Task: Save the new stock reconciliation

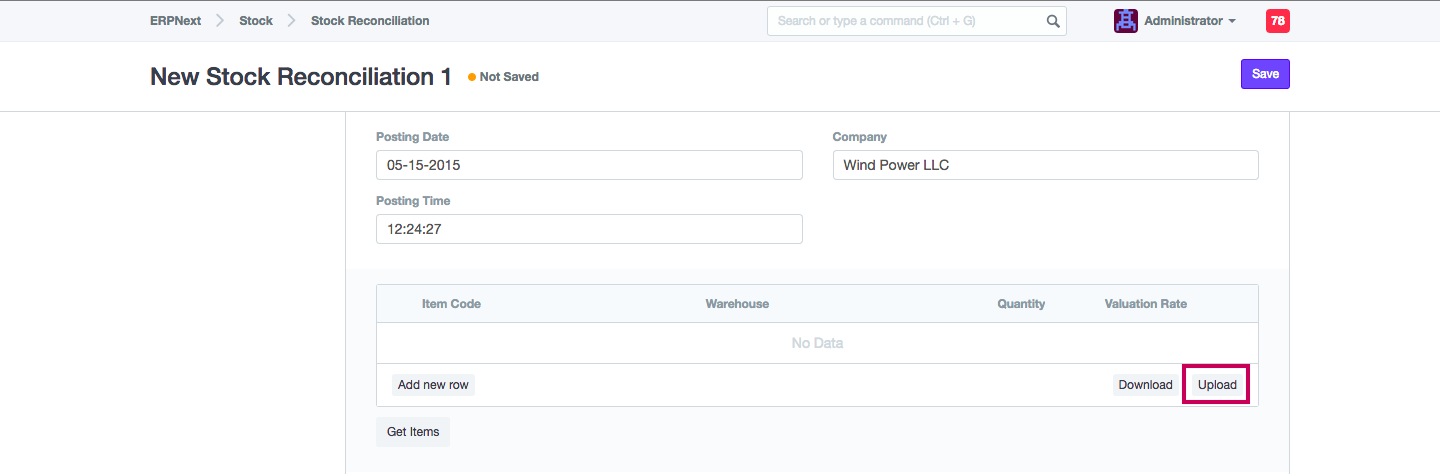Action: click(1265, 74)
